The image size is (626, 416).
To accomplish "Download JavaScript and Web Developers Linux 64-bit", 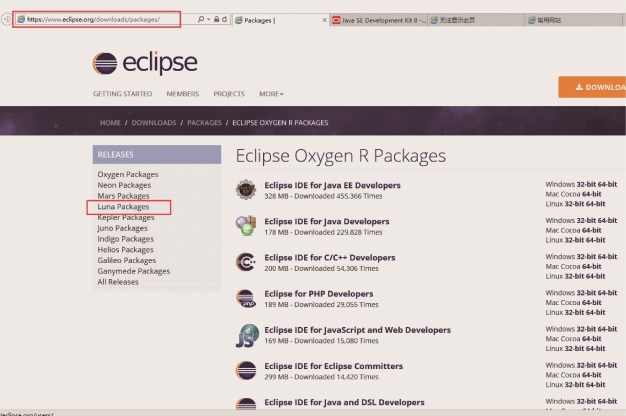I will click(x=595, y=349).
